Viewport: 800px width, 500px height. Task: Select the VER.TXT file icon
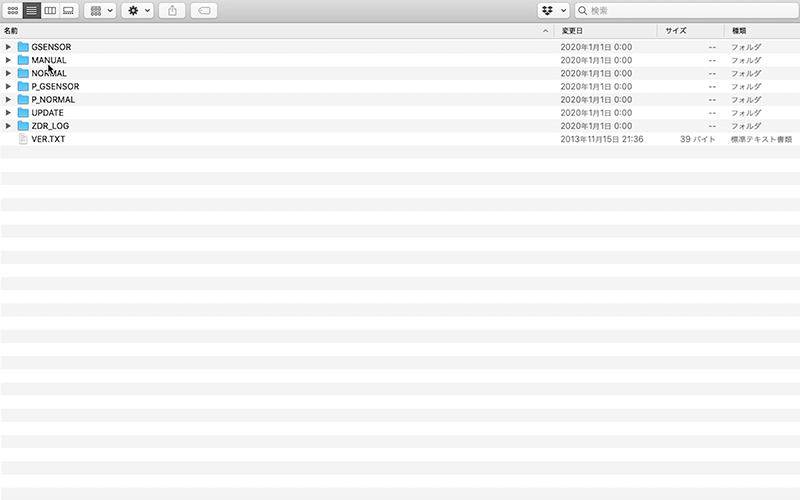[x=23, y=139]
